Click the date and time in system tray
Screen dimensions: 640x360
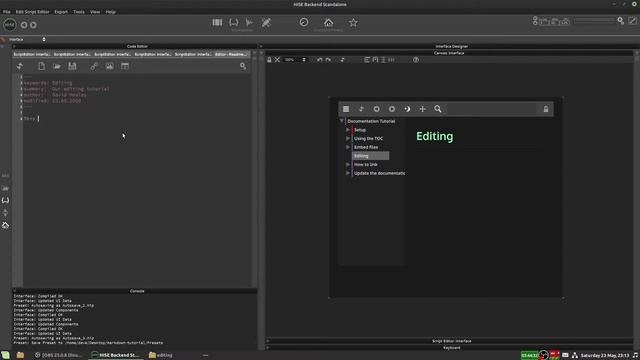[605, 356]
